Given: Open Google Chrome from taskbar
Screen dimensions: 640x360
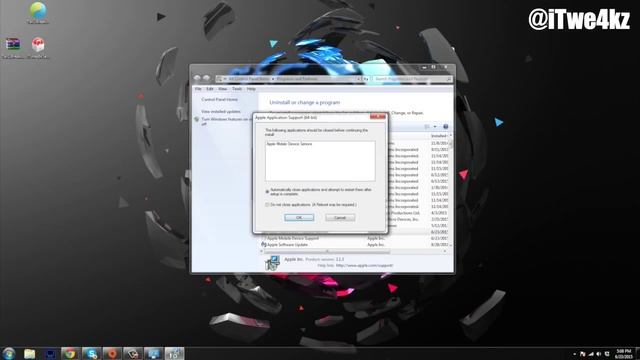Looking at the screenshot, I should click(x=70, y=353).
